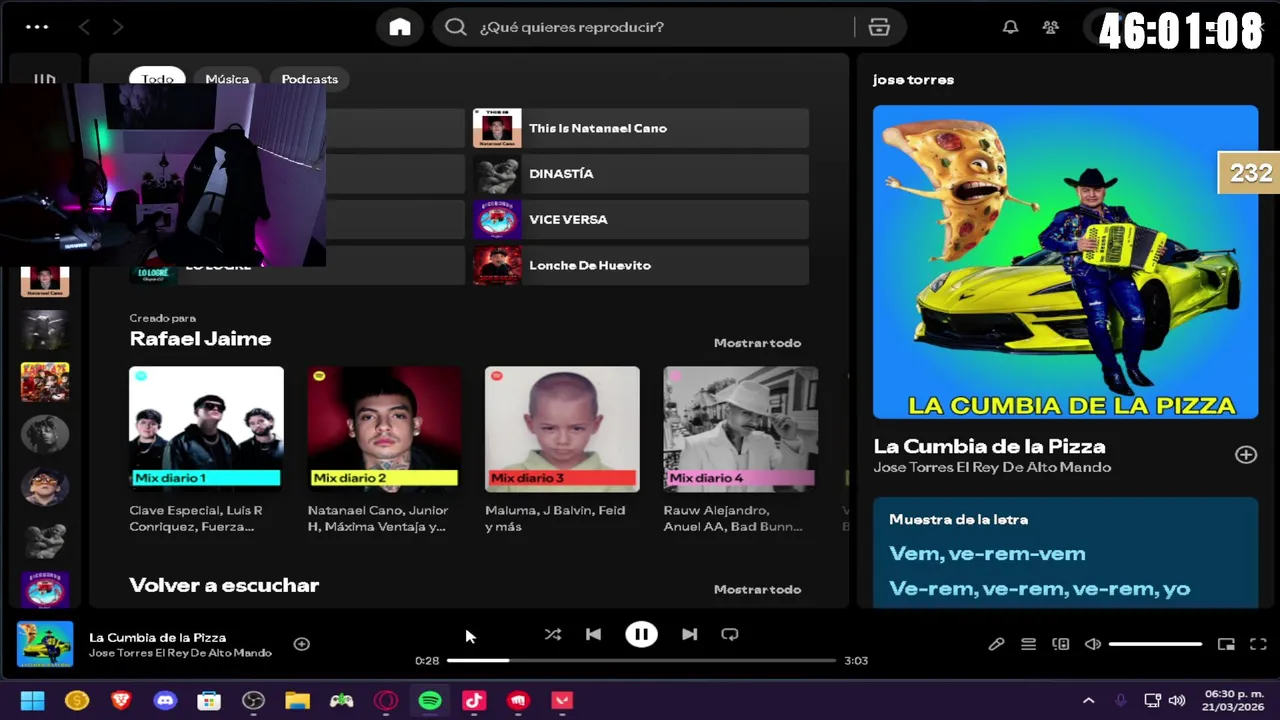Adjust the volume slider
The image size is (1280, 720).
pyautogui.click(x=1155, y=644)
